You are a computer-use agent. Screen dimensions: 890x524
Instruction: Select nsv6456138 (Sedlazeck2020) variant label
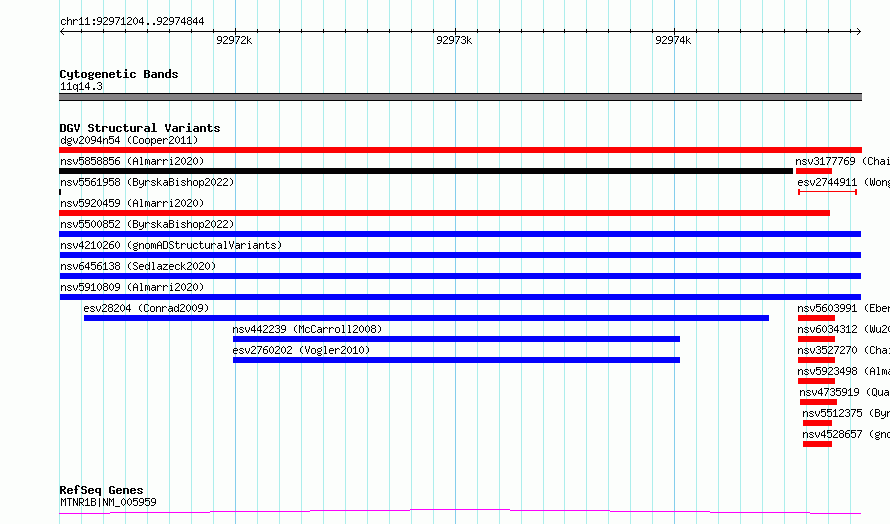(x=138, y=266)
